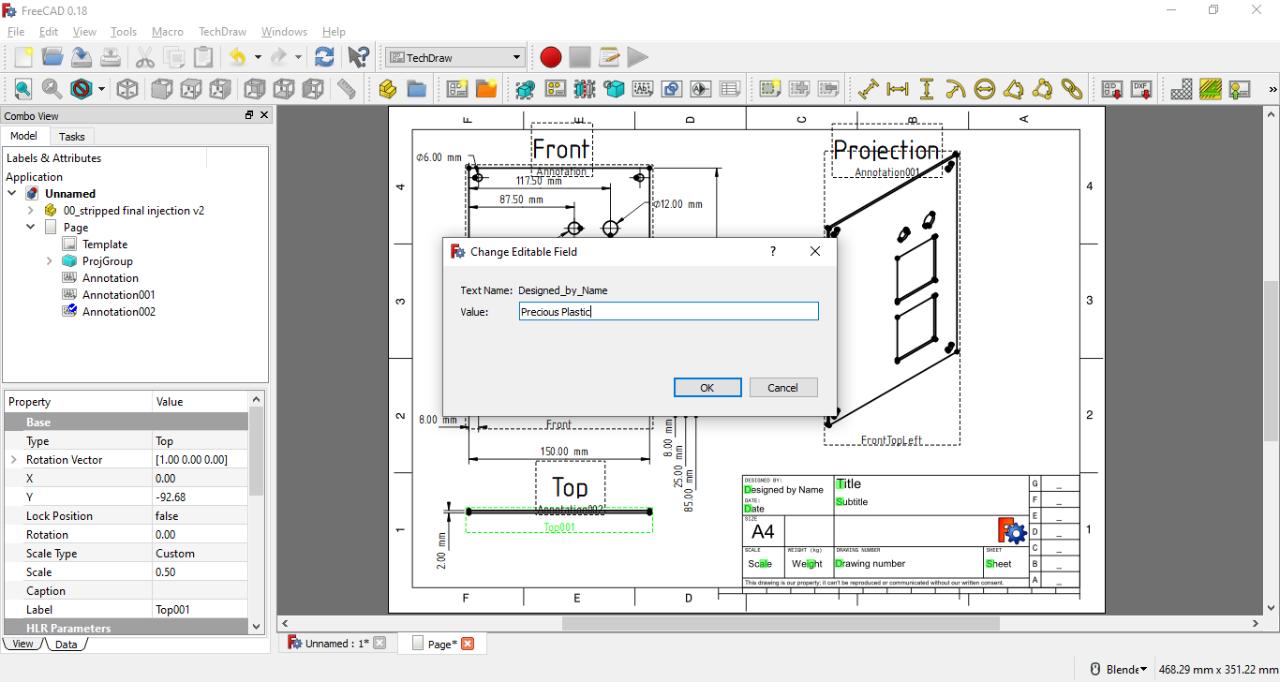Apply hatch pattern checkered icon
Image resolution: width=1280 pixels, height=682 pixels.
(x=1182, y=90)
